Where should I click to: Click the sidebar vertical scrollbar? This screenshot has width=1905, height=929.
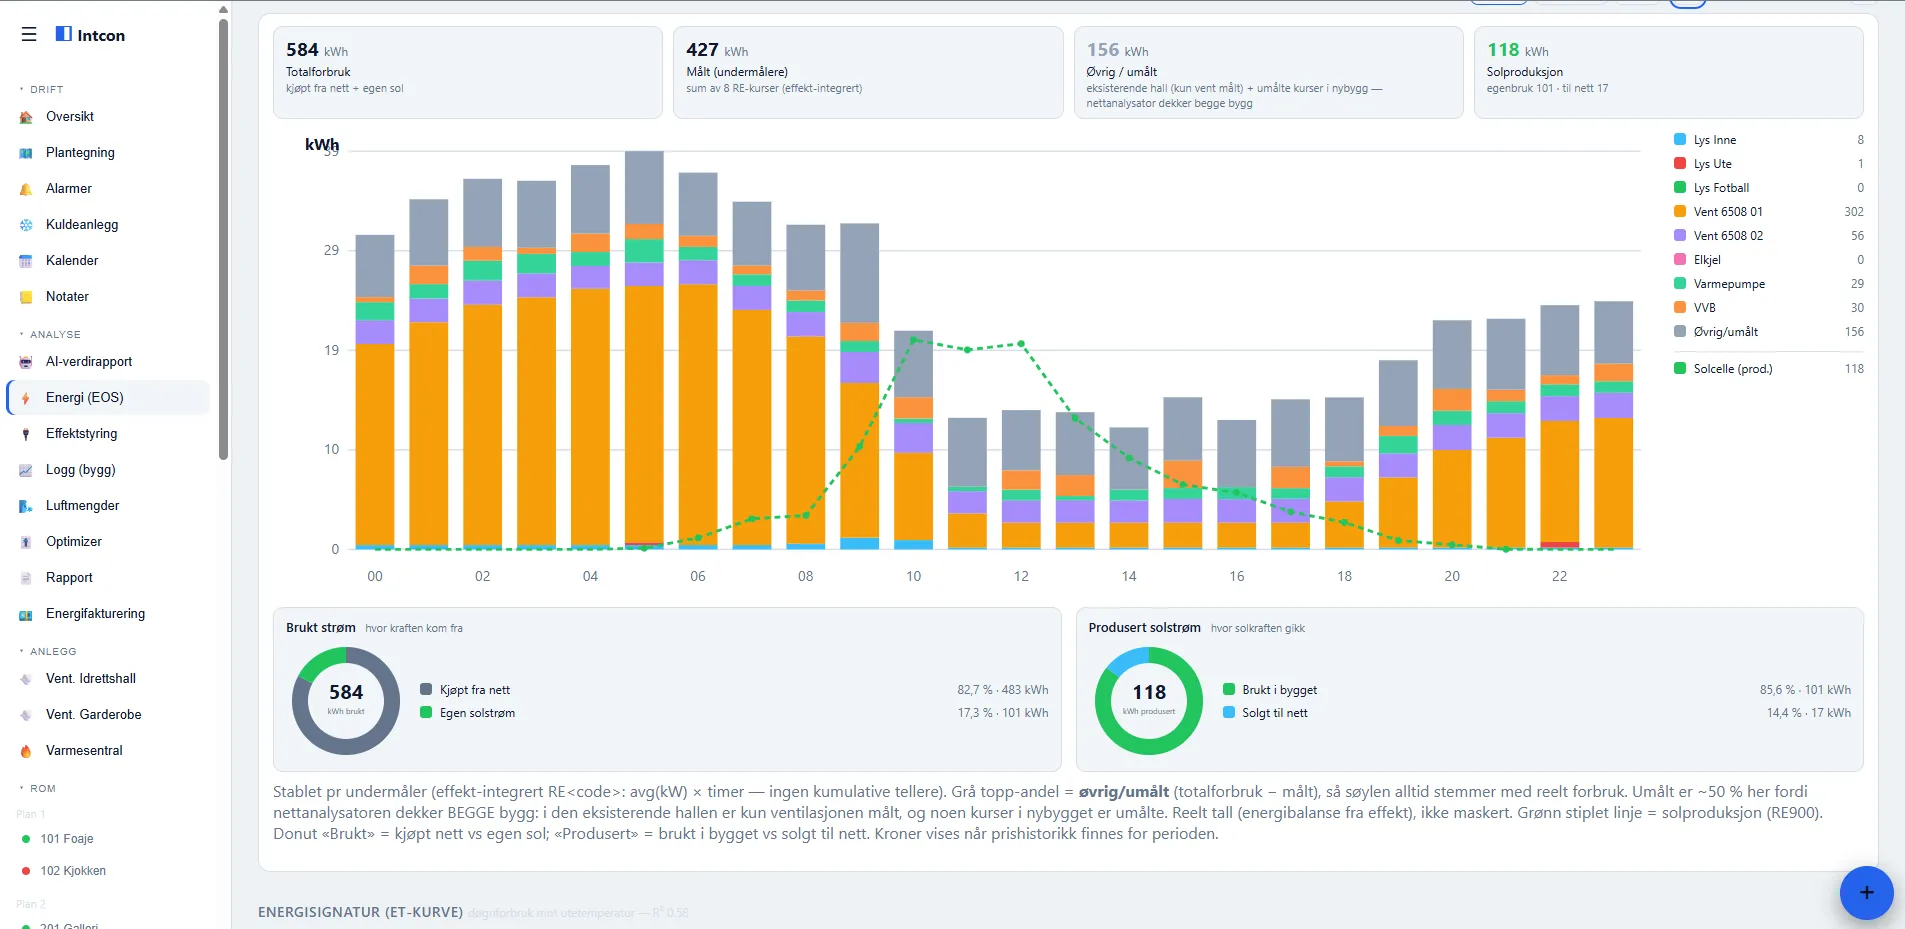click(x=223, y=240)
